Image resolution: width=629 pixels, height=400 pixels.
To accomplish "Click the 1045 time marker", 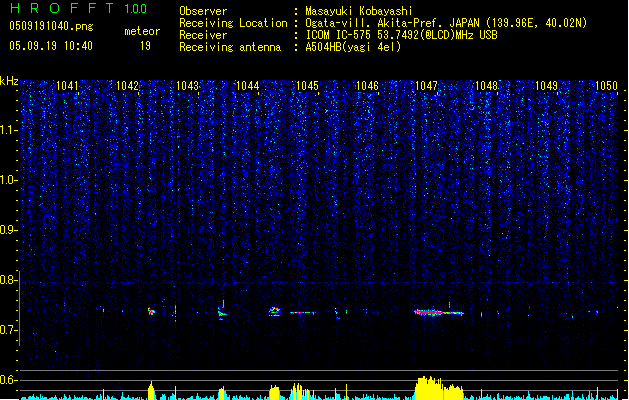I will coord(307,86).
